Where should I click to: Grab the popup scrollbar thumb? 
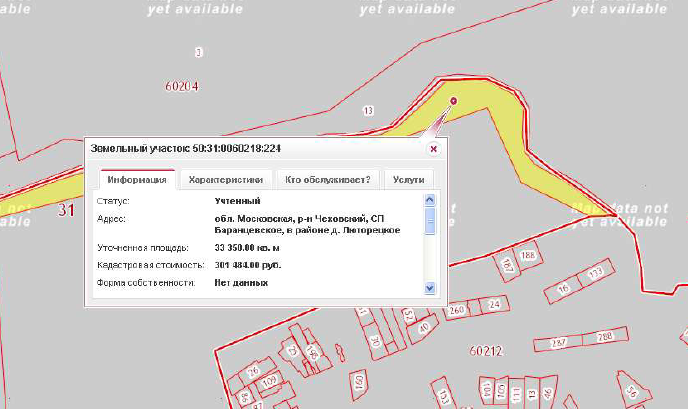tap(430, 220)
